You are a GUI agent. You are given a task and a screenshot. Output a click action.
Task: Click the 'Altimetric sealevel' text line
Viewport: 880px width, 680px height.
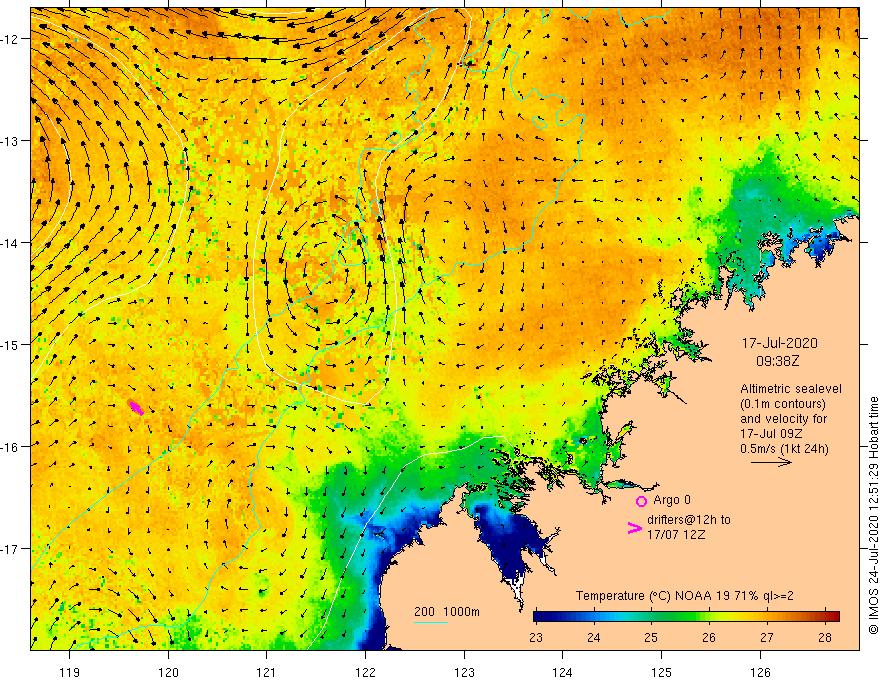click(x=791, y=389)
